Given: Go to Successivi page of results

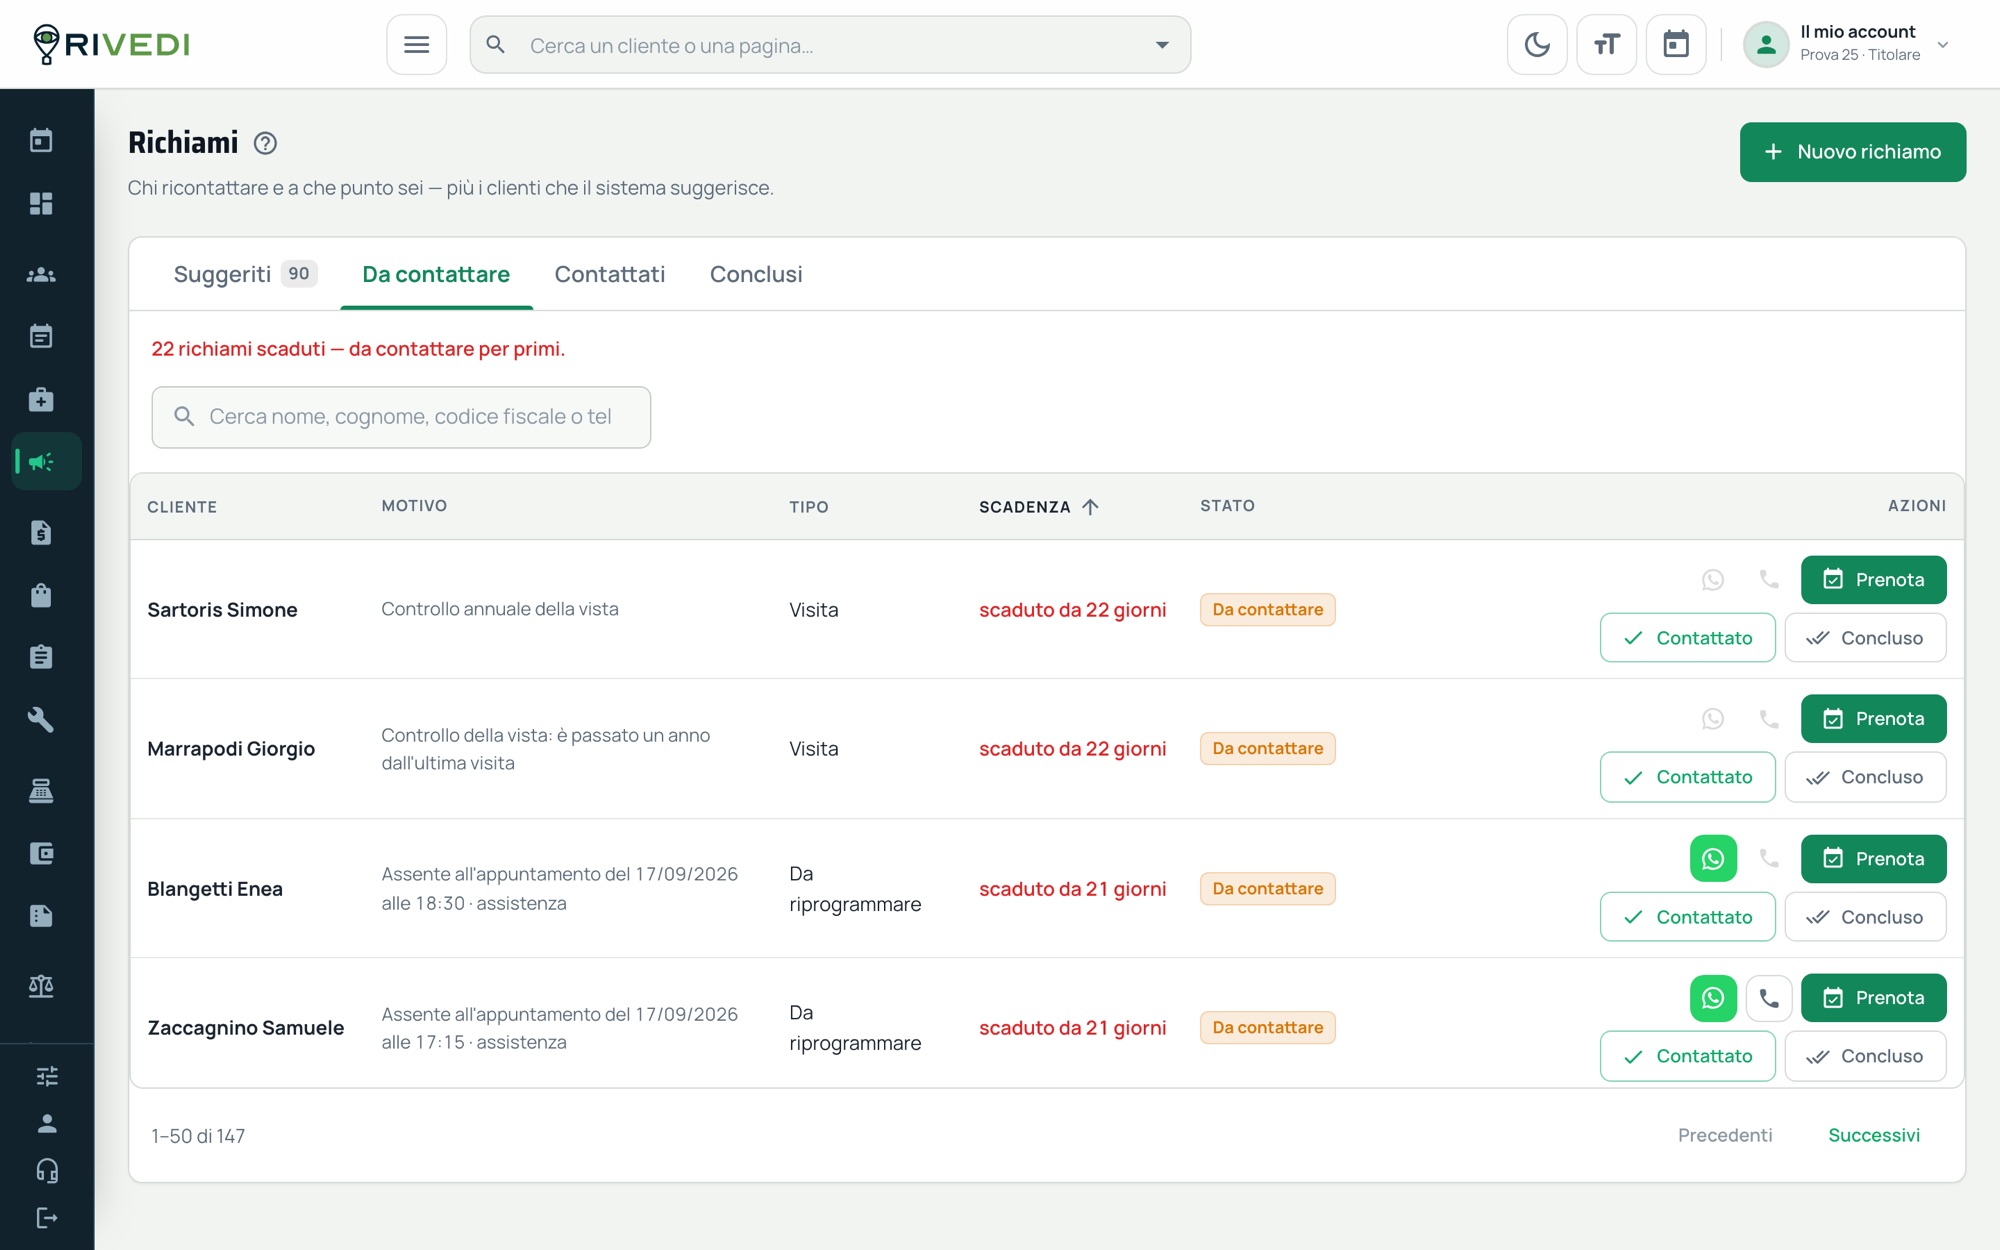Looking at the screenshot, I should click(x=1874, y=1135).
